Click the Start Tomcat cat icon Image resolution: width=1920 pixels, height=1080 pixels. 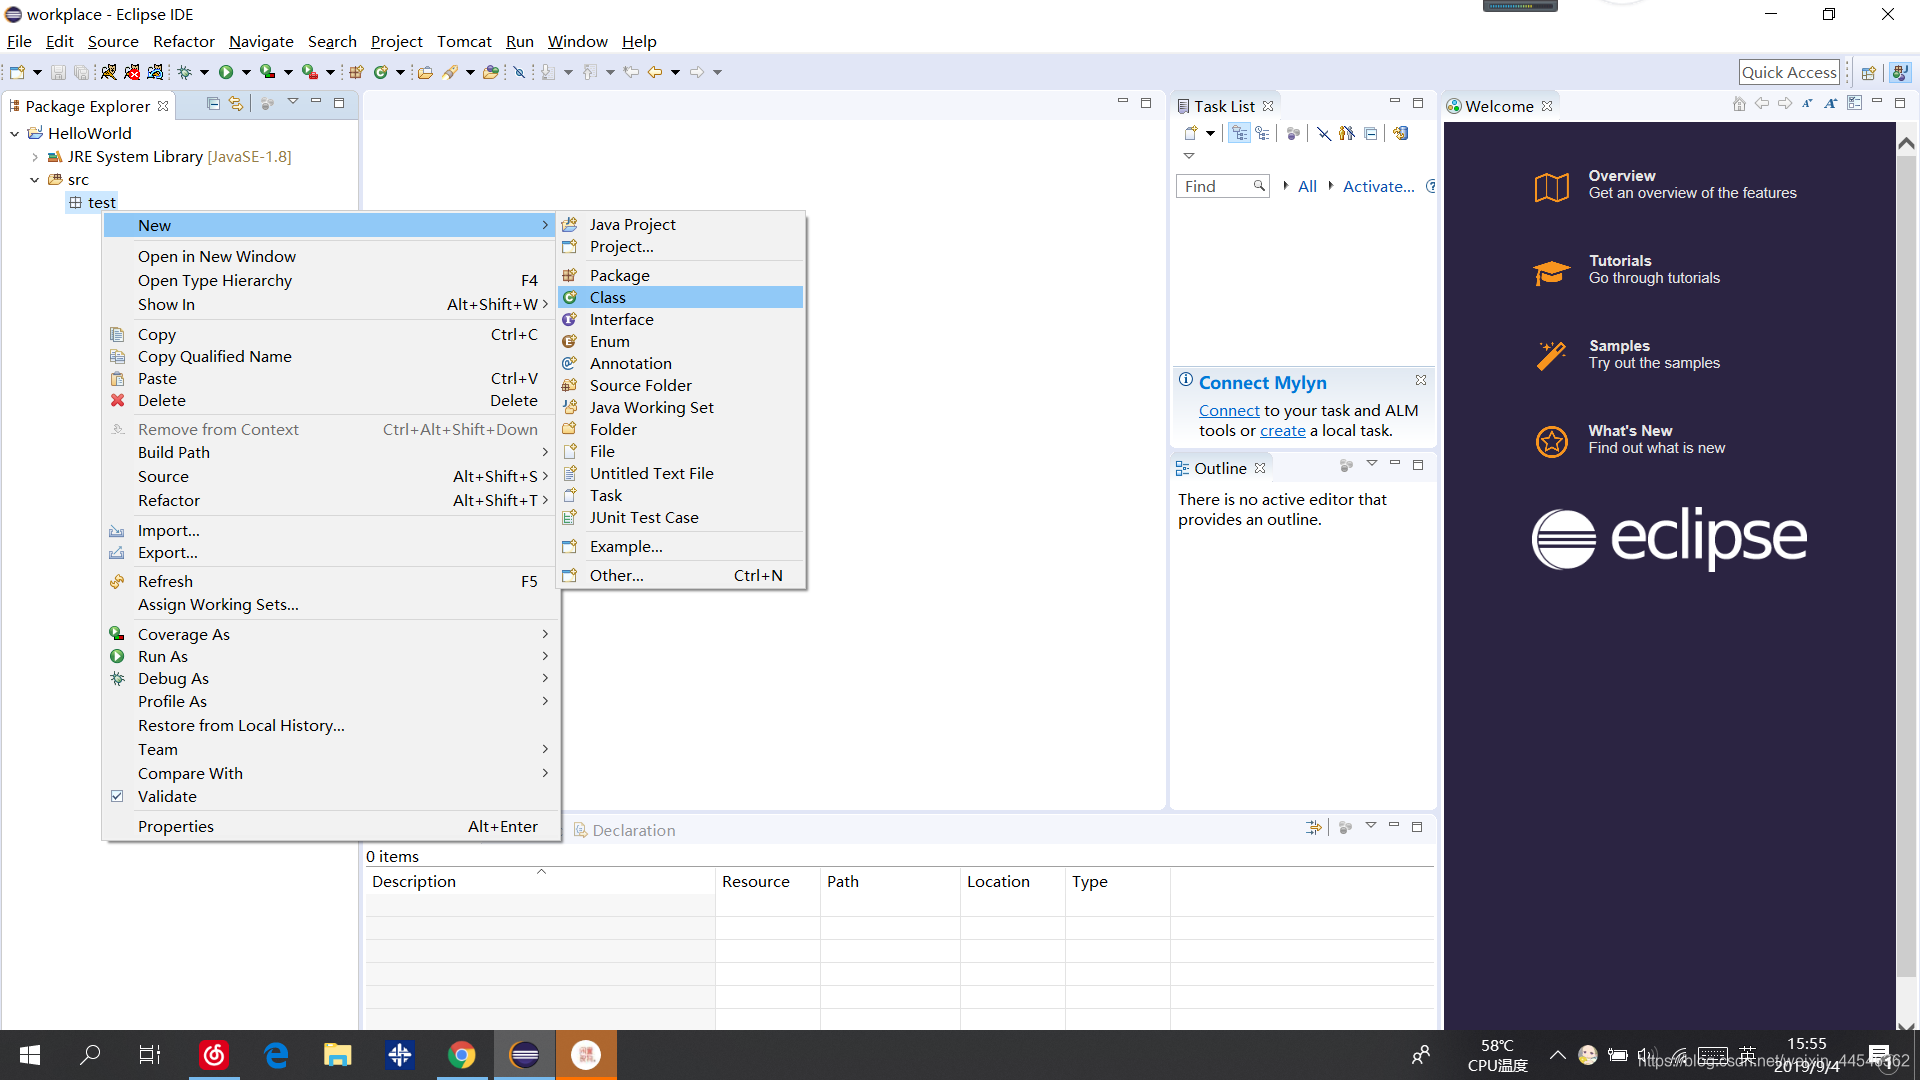tap(108, 72)
